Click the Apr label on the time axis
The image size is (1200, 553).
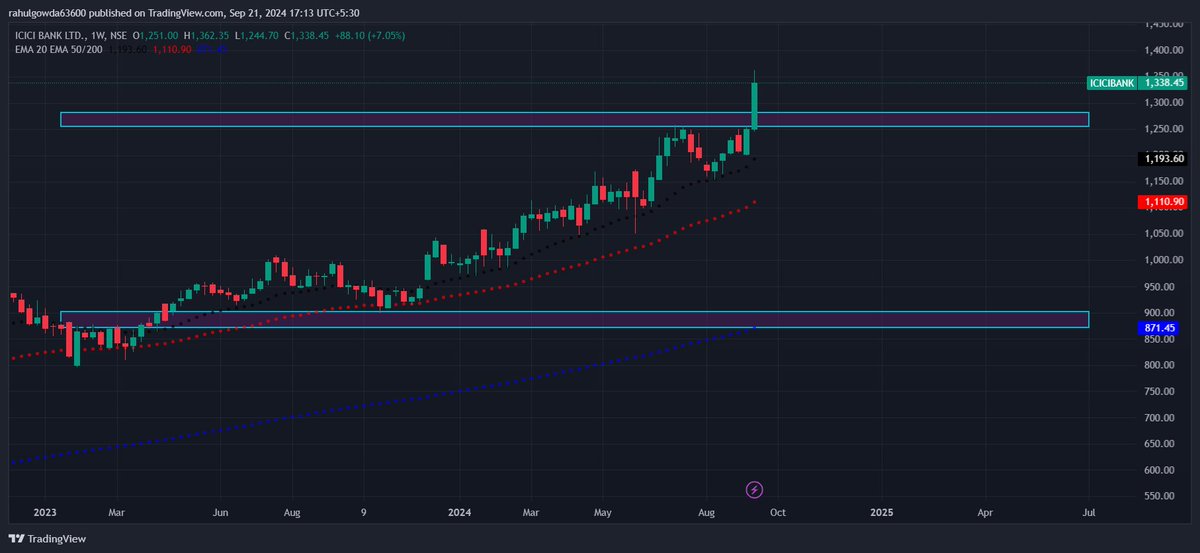(986, 512)
